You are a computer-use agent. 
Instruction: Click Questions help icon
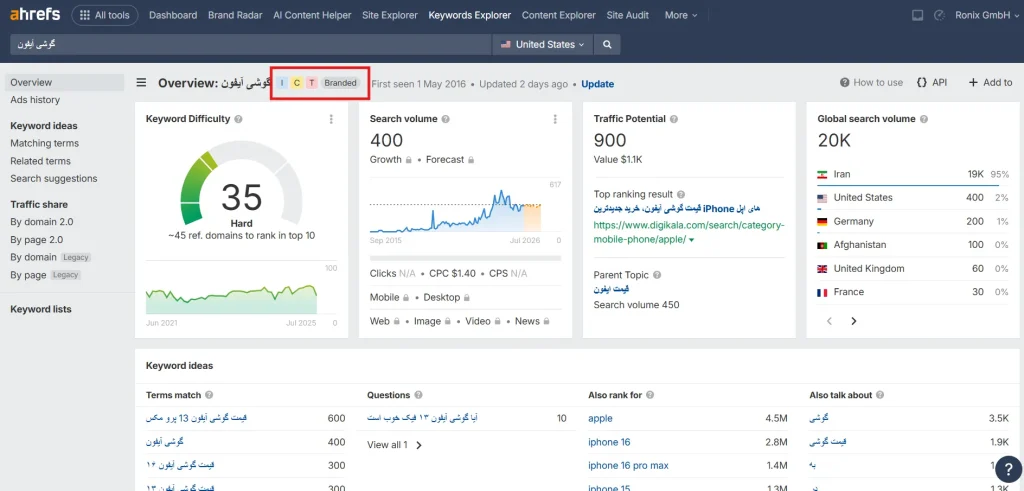pos(418,396)
